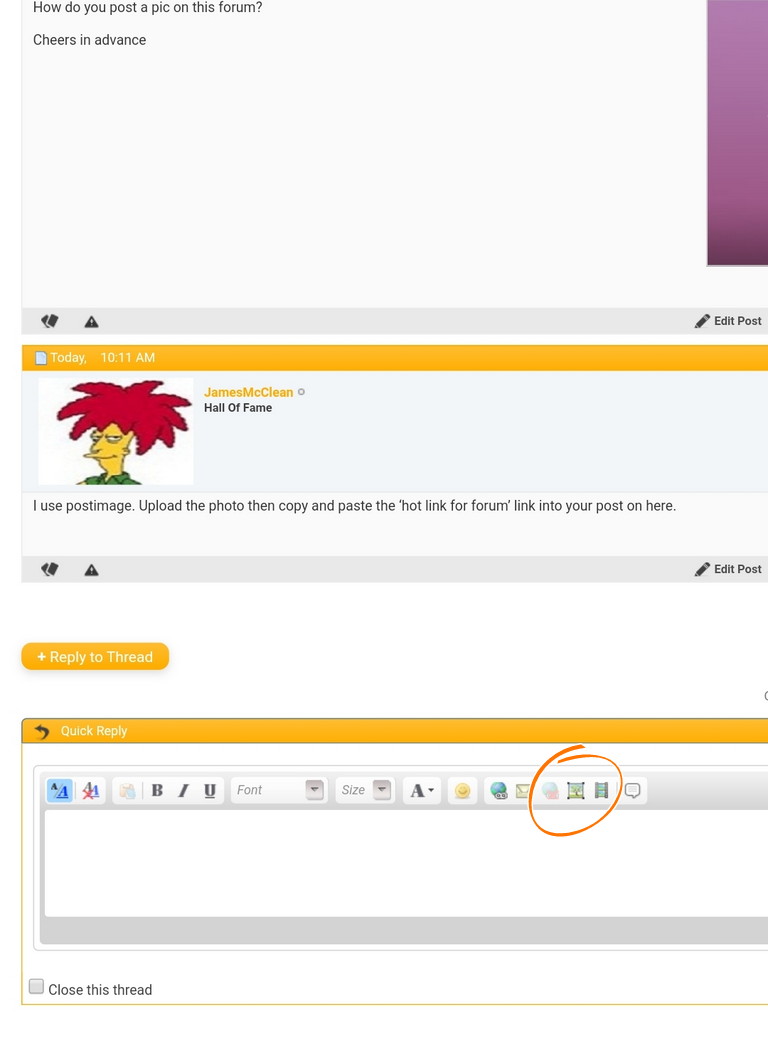Toggle the editor source mode button

[59, 790]
